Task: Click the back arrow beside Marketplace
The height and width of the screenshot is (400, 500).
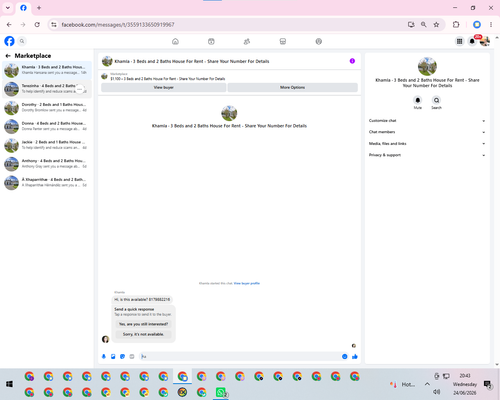Action: 8,56
